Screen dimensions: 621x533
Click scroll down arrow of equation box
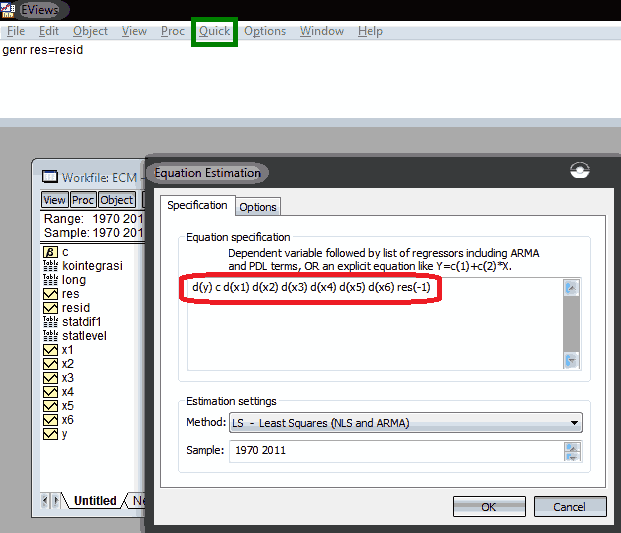(571, 360)
